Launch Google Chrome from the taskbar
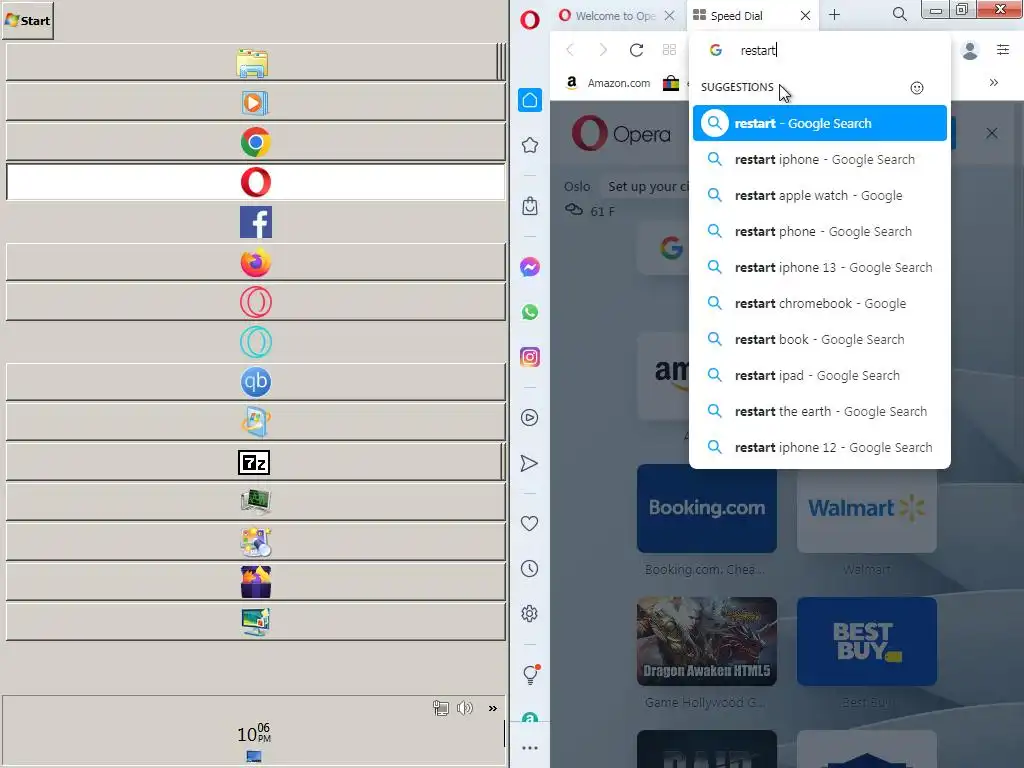 click(x=255, y=142)
